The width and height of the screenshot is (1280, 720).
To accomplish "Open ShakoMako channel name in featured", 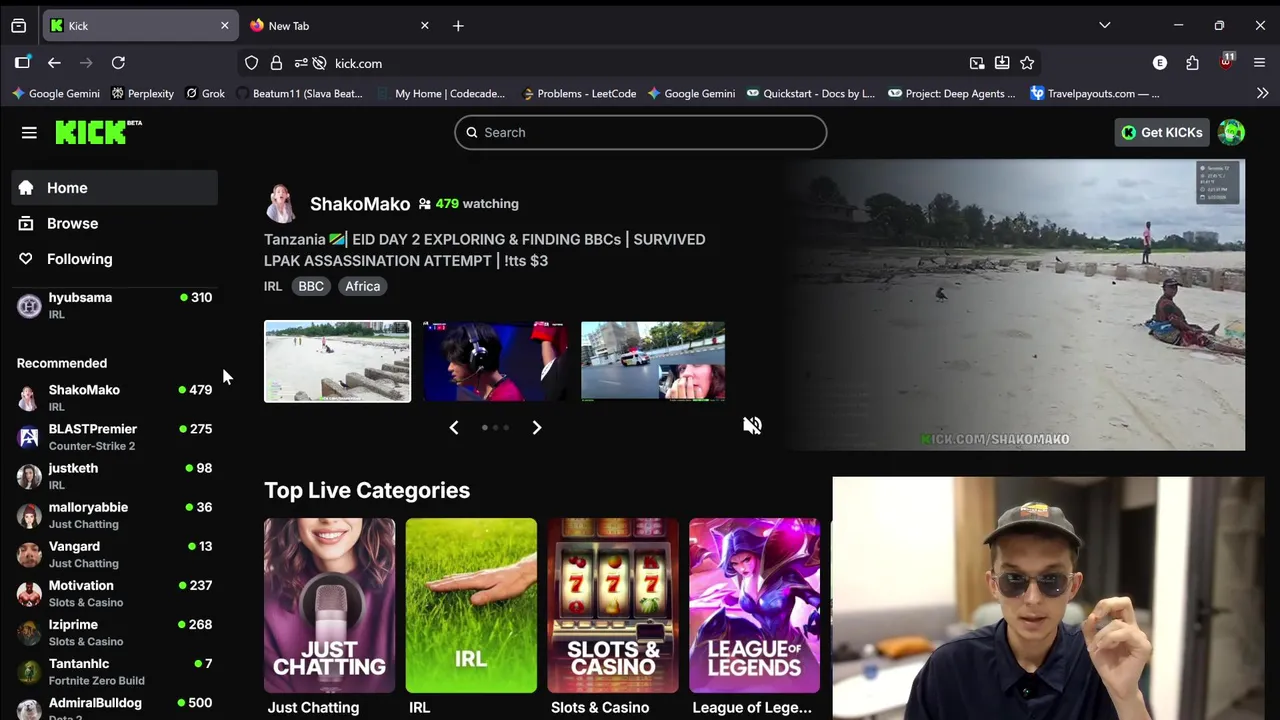I will point(360,203).
